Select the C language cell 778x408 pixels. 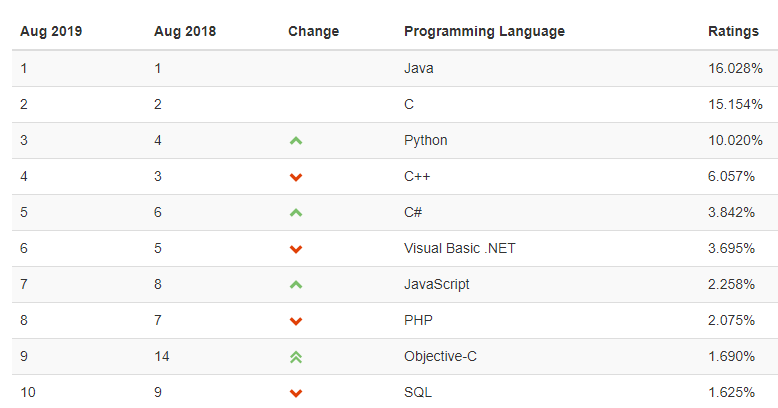point(409,104)
